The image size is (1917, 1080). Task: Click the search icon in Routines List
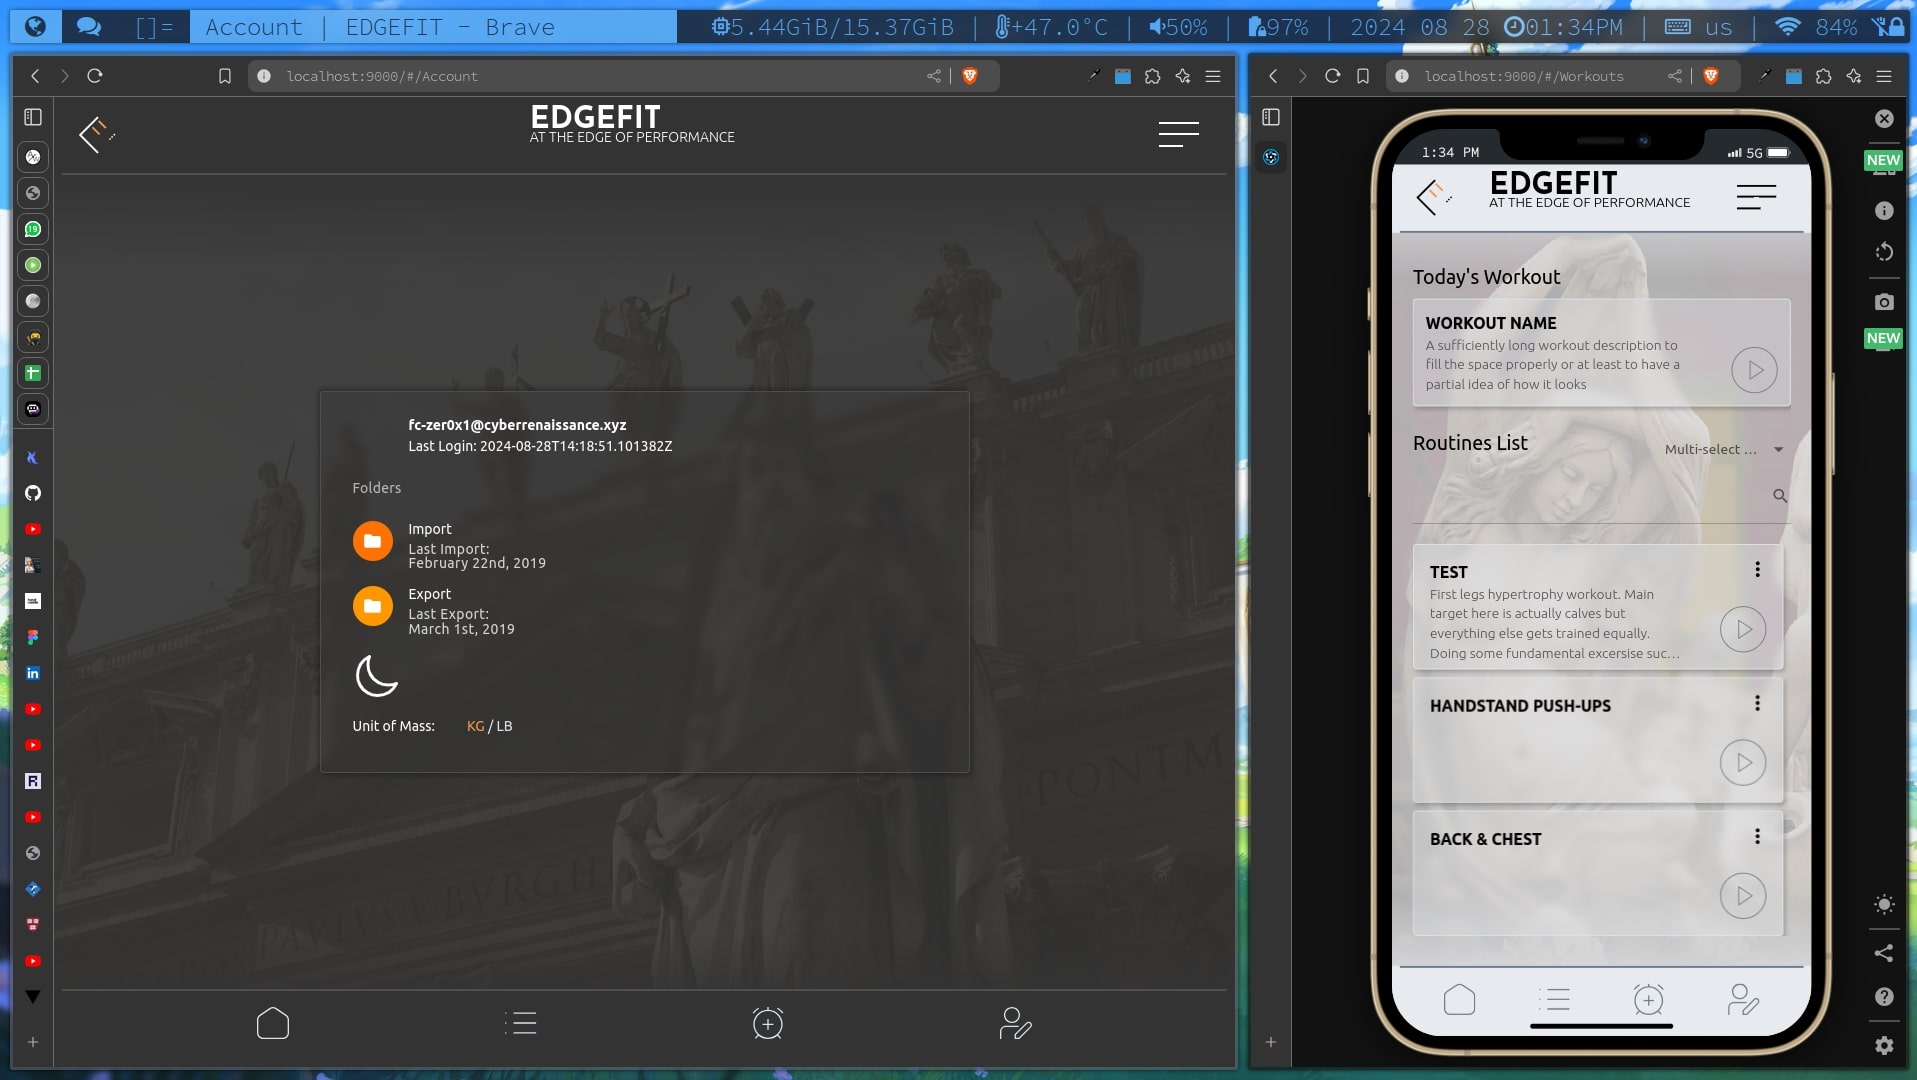(1780, 495)
